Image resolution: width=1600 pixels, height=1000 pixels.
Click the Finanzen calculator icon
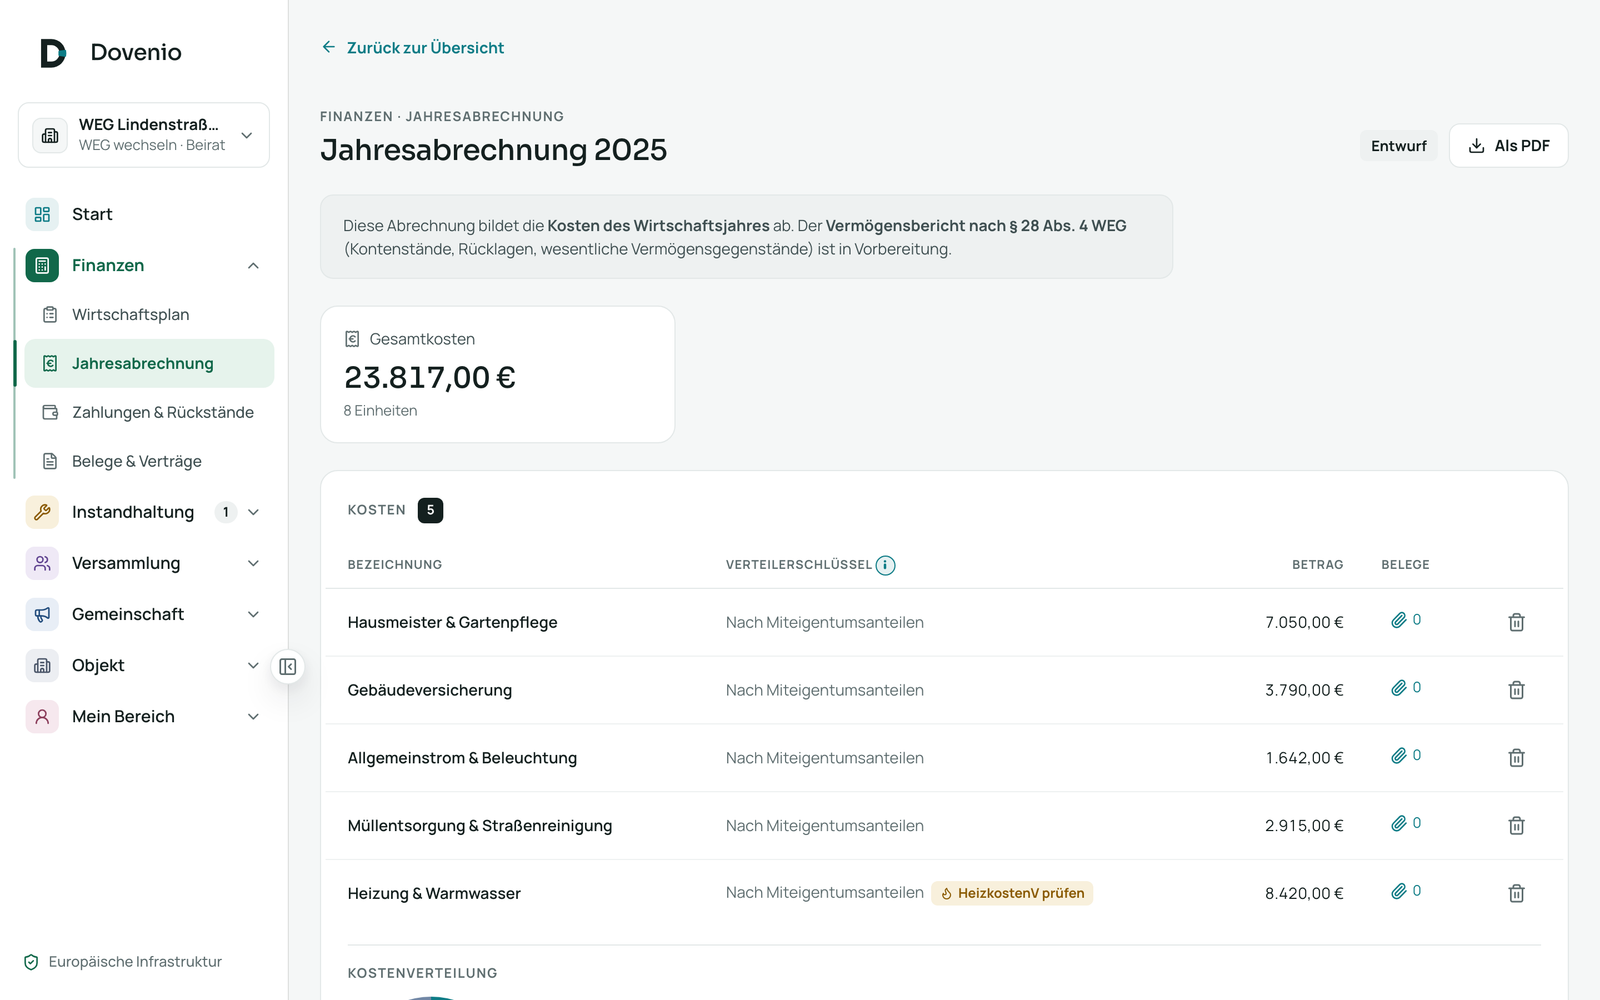(x=42, y=265)
